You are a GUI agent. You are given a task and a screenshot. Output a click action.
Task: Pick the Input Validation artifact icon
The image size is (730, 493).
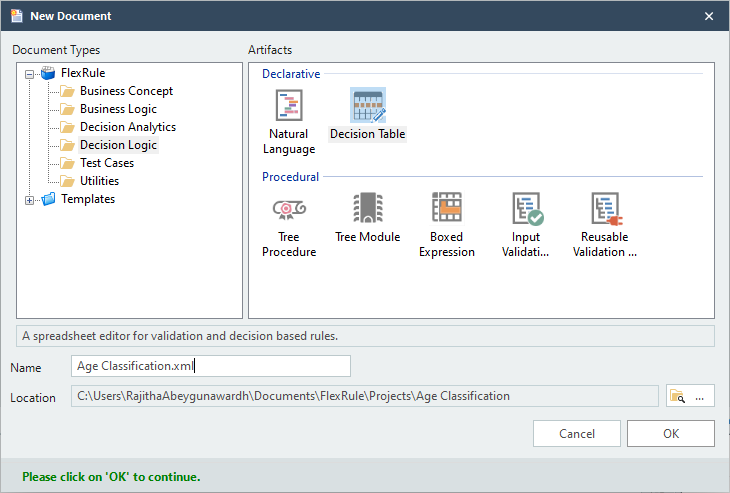(527, 209)
